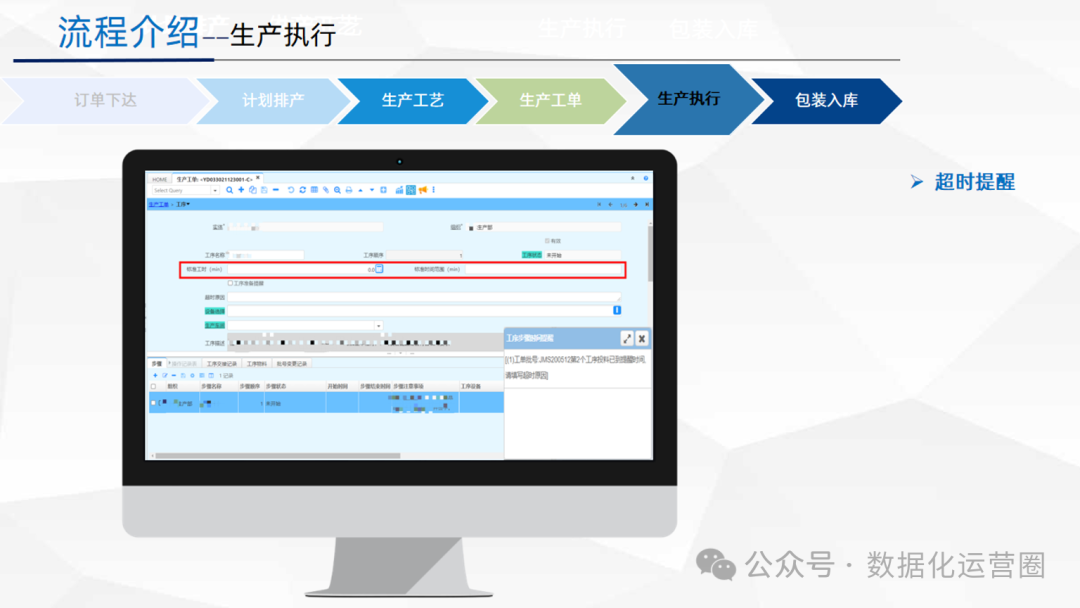Screen dimensions: 1080x608
Task: Click the help question icon at top right
Action: pyautogui.click(x=646, y=178)
